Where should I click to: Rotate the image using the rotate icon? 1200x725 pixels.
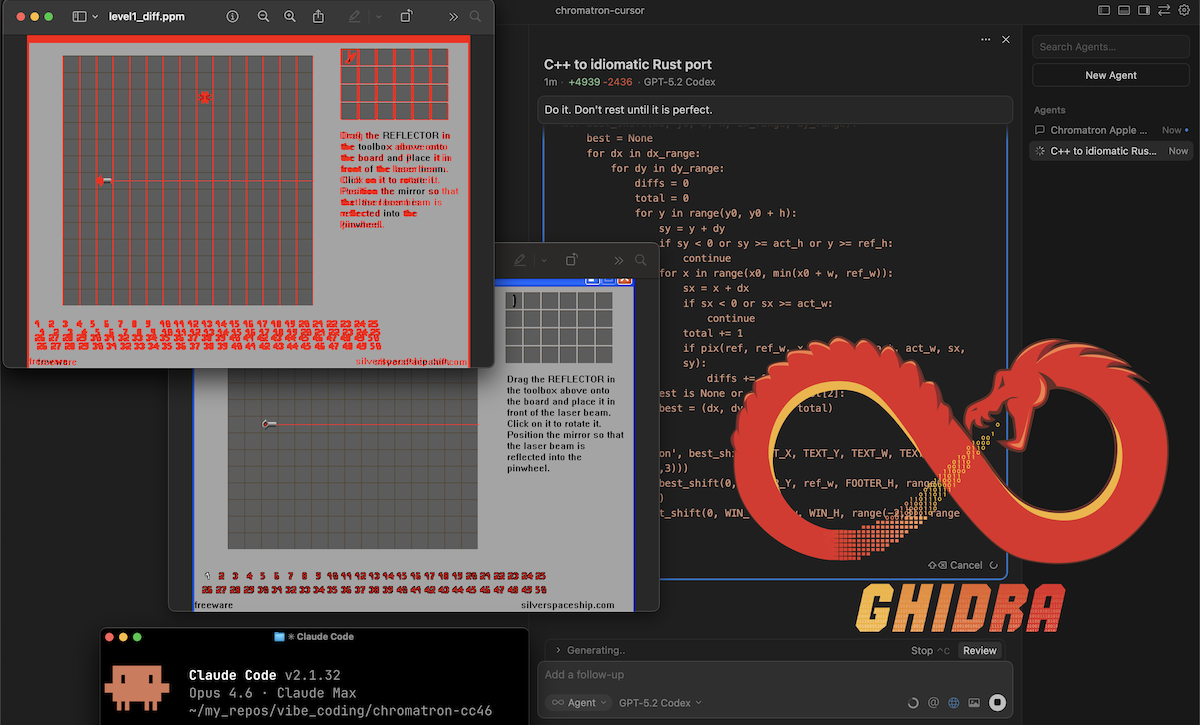coord(407,16)
